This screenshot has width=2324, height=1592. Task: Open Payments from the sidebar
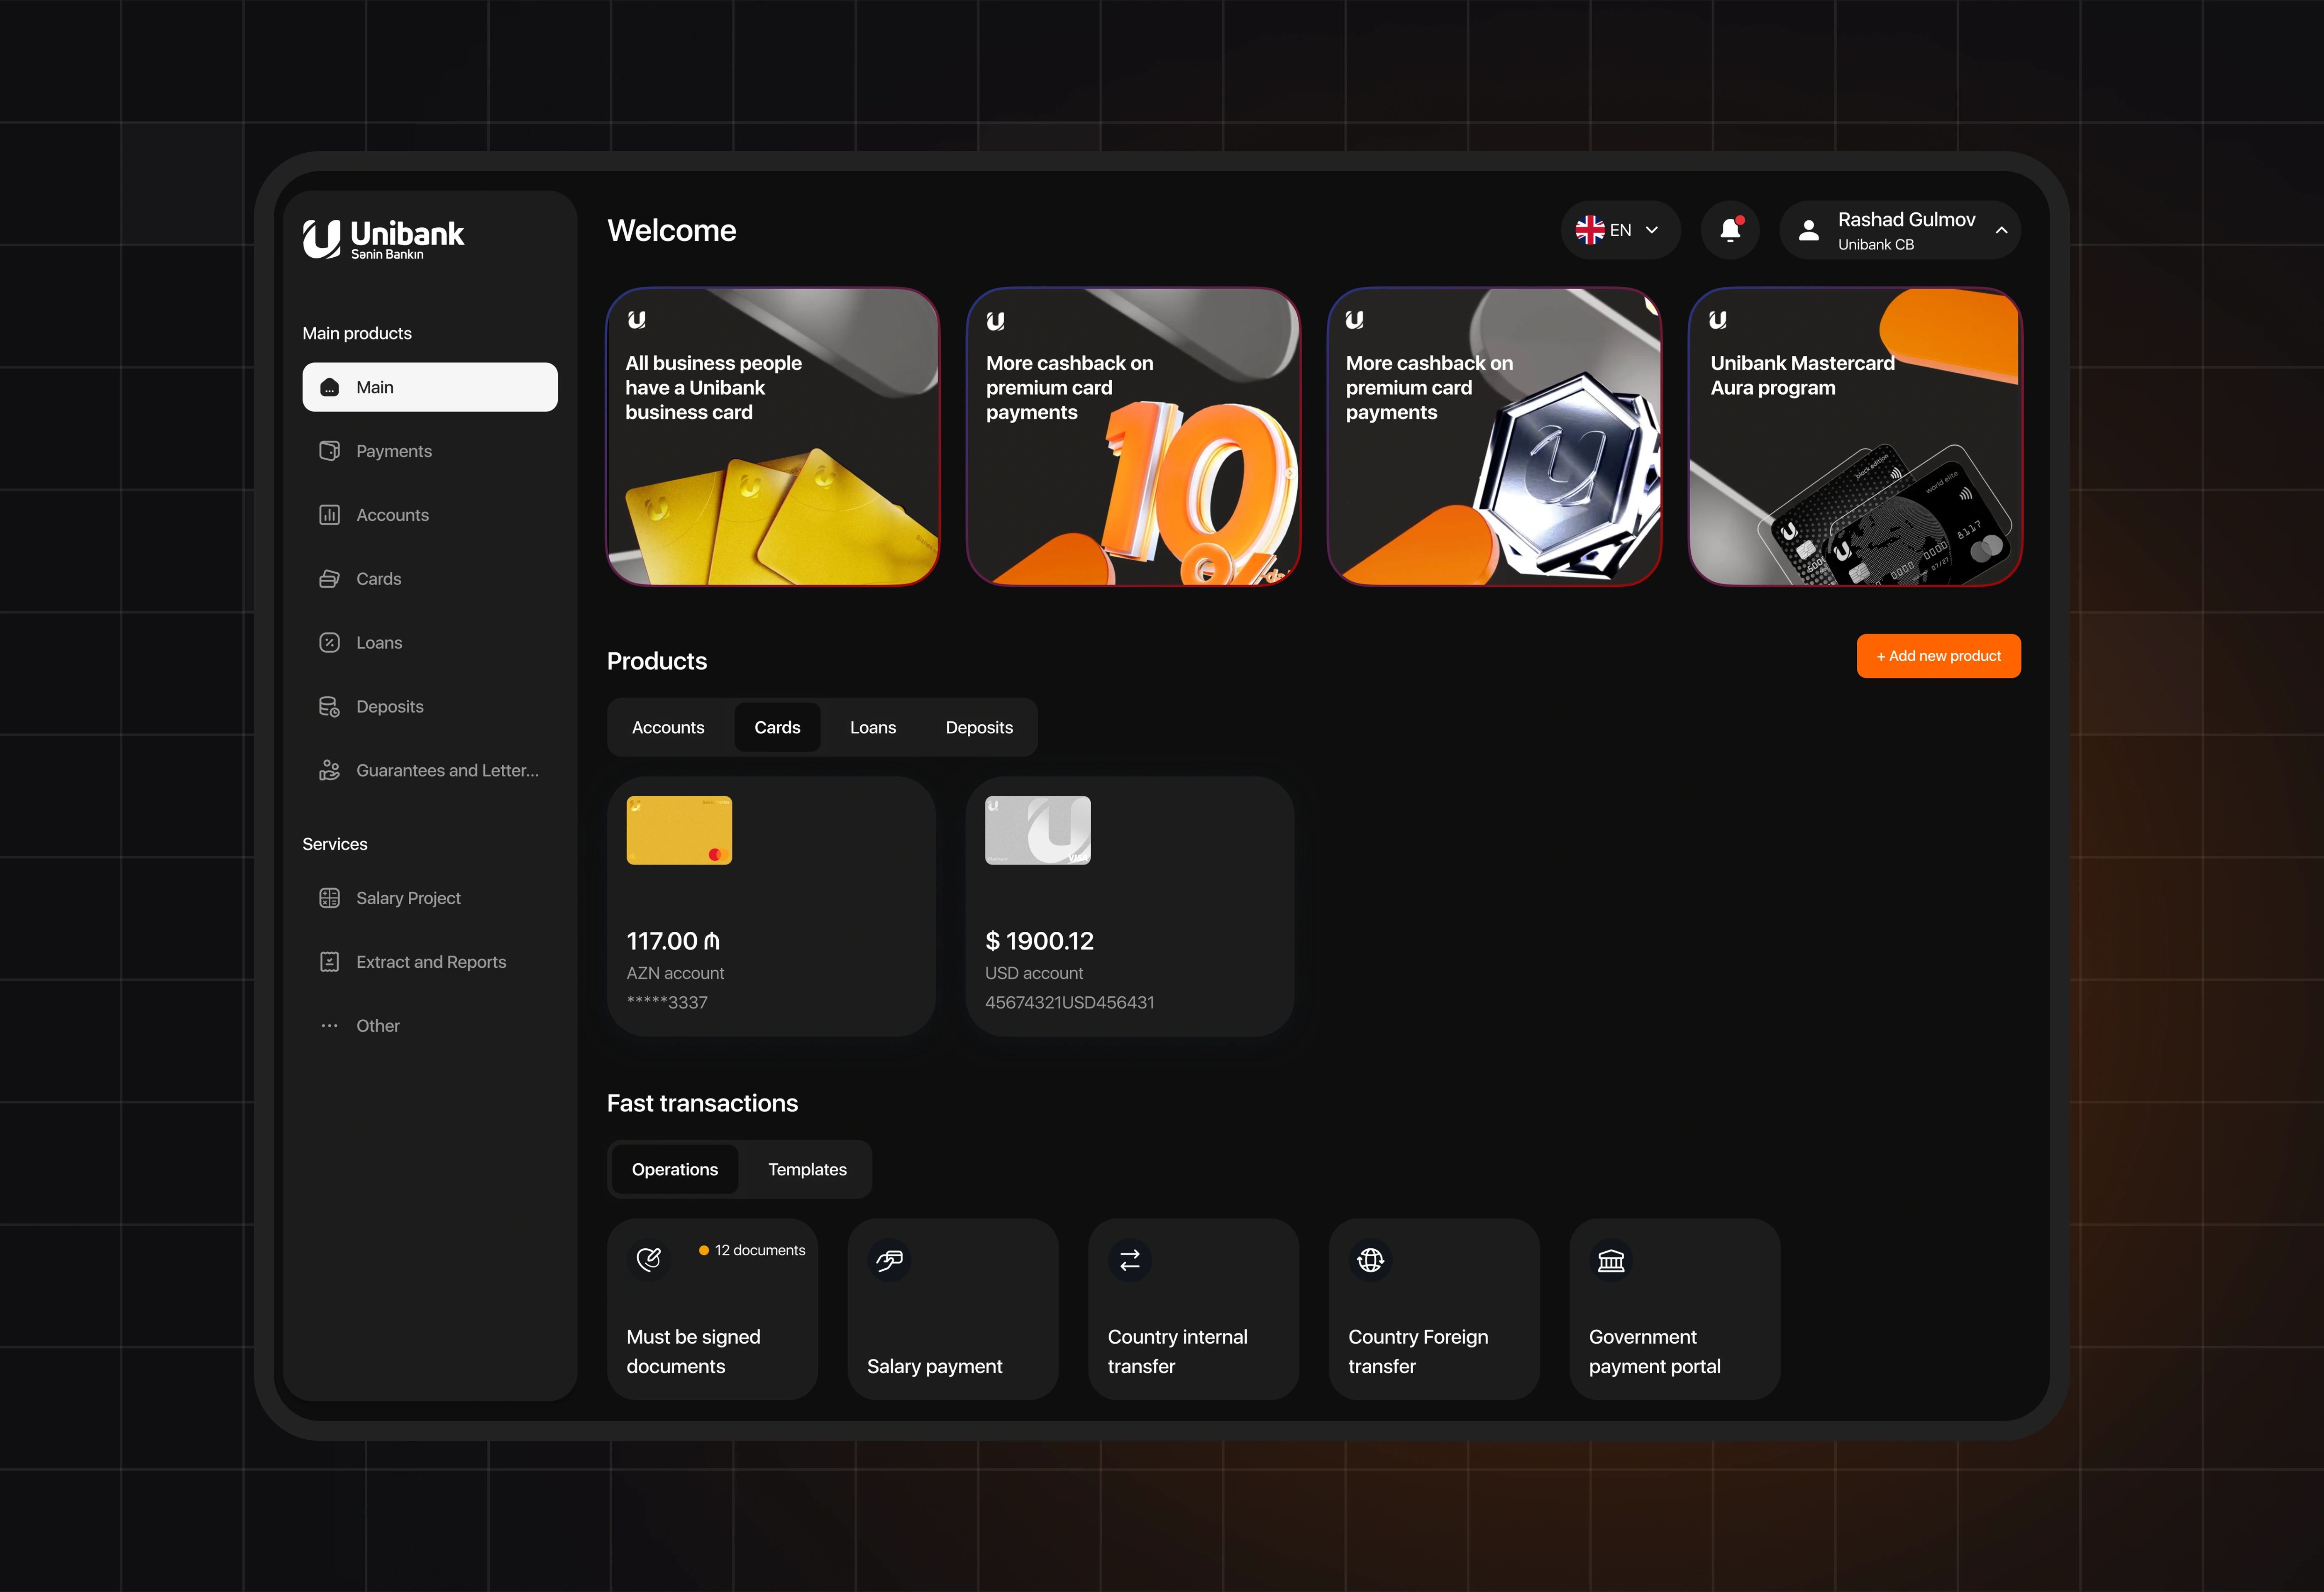[x=393, y=451]
